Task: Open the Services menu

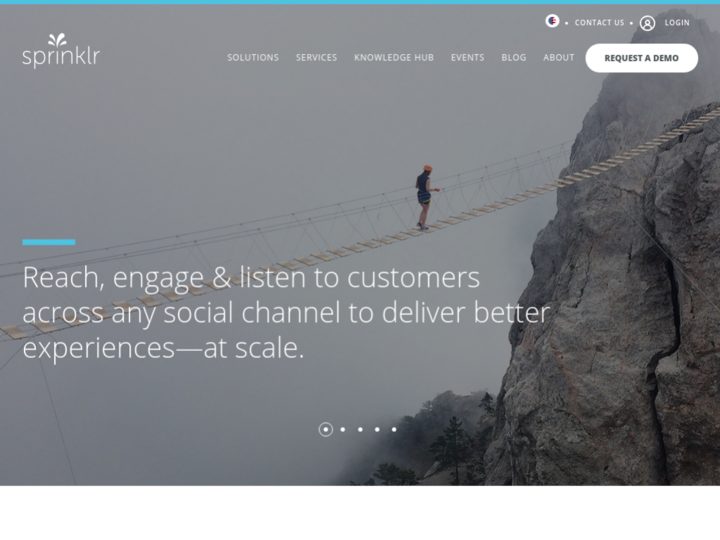Action: 316,58
